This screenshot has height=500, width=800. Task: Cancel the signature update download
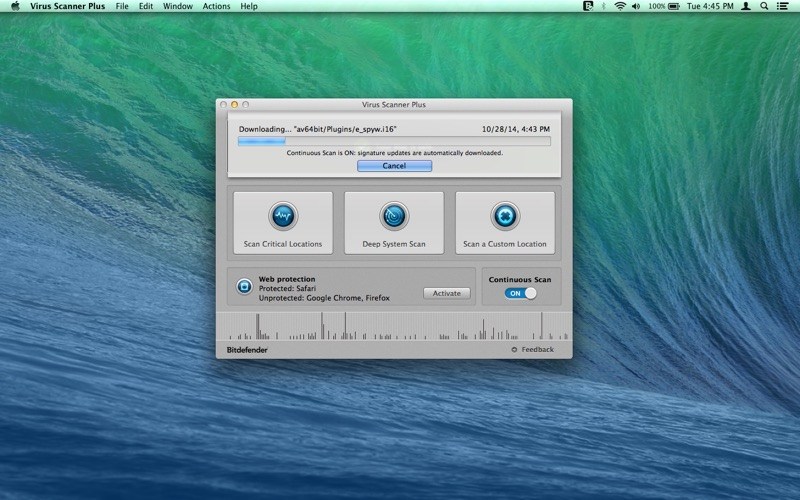tap(394, 166)
